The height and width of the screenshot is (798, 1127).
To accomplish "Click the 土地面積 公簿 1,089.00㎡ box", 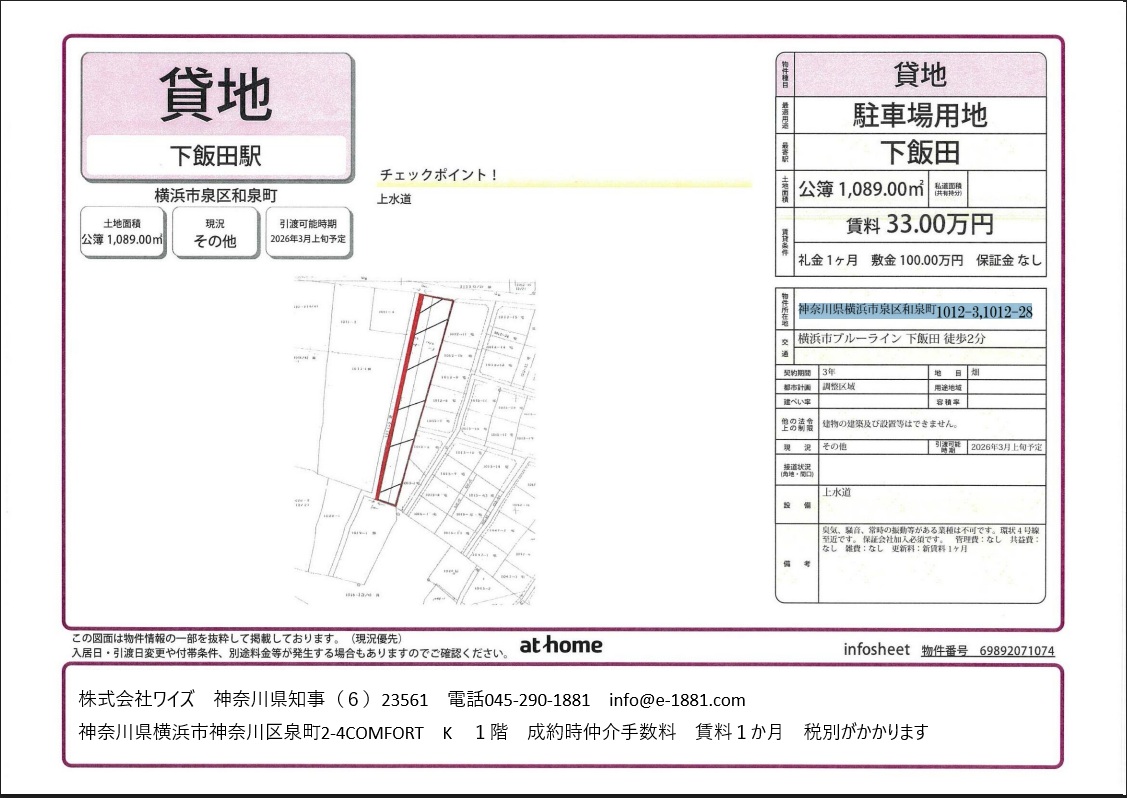I will click(x=122, y=233).
